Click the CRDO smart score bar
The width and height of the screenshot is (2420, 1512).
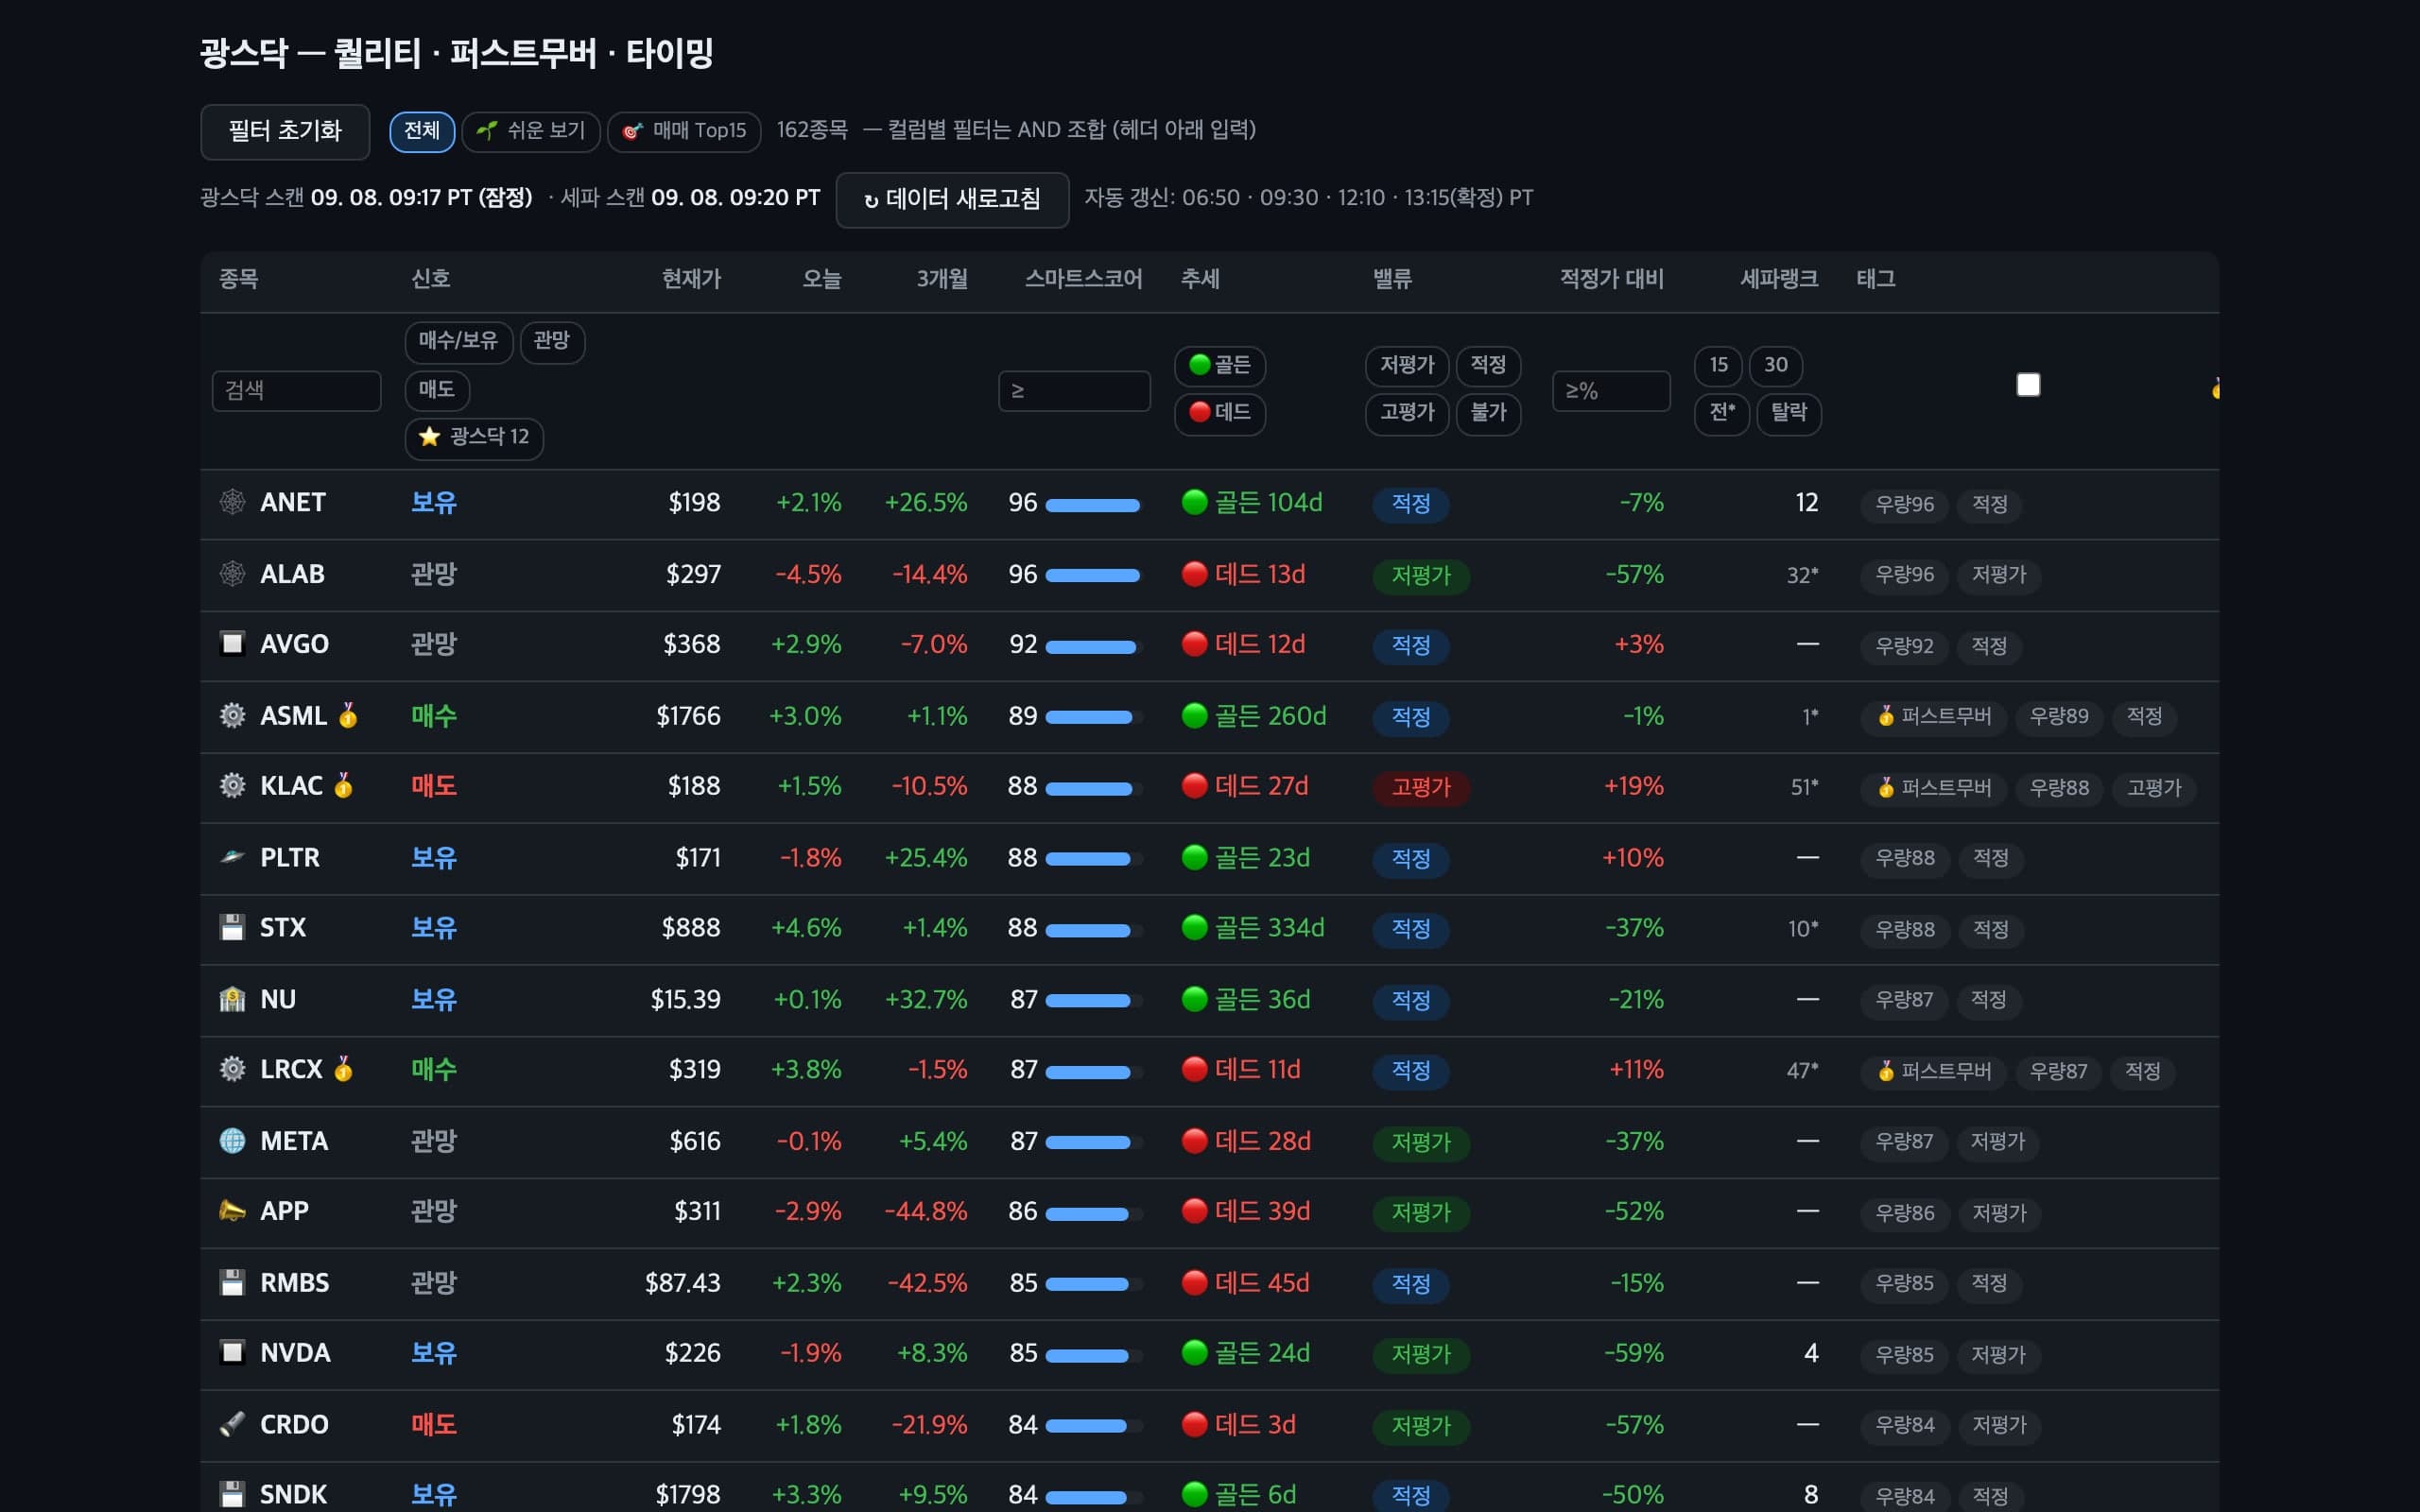(x=1093, y=1427)
